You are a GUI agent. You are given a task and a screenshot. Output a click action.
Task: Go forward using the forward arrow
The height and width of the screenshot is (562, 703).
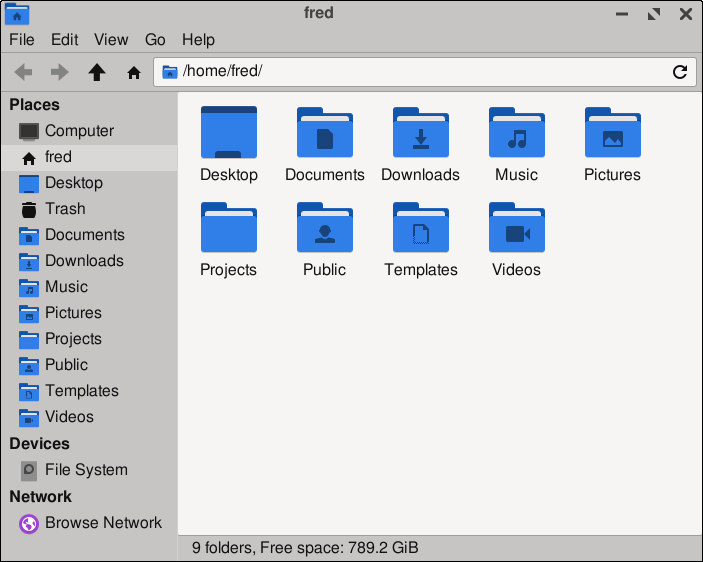[x=60, y=72]
